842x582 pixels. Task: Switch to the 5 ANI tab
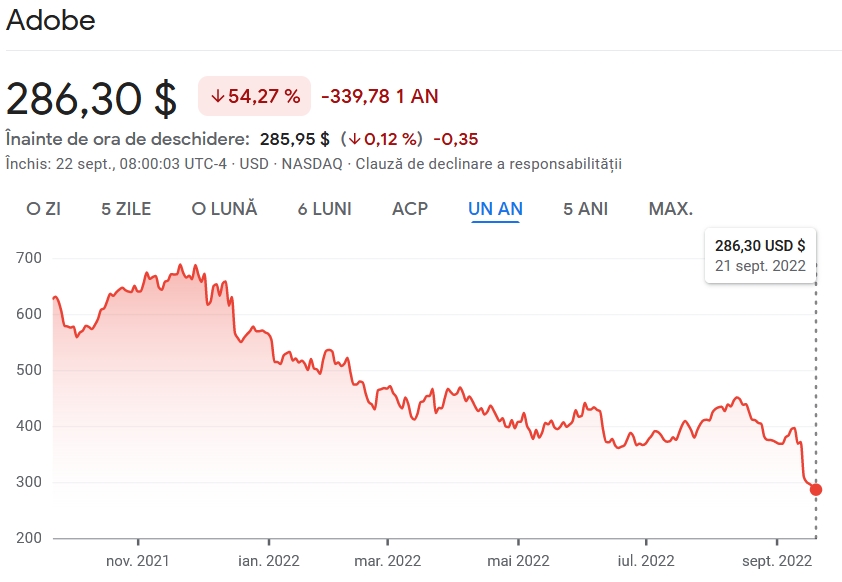pos(586,209)
